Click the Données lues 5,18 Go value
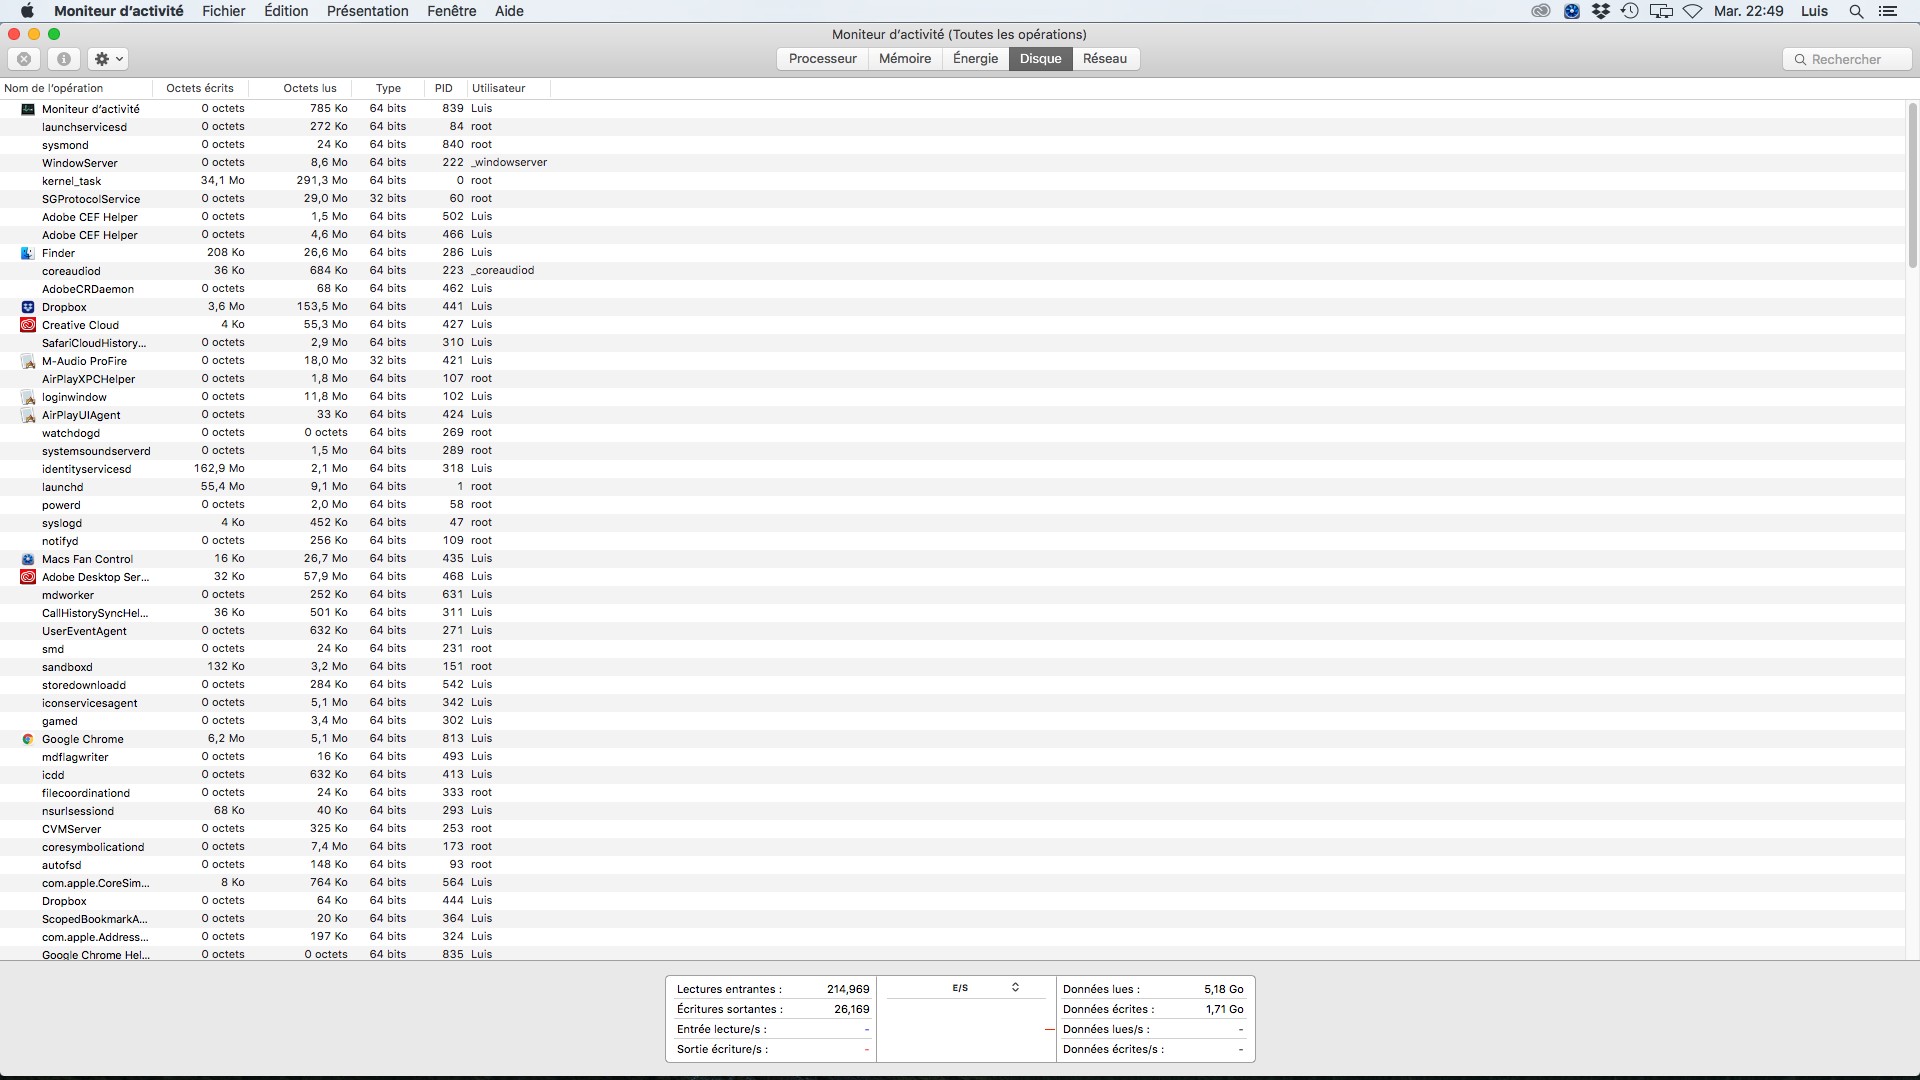This screenshot has width=1920, height=1080. 1223,989
